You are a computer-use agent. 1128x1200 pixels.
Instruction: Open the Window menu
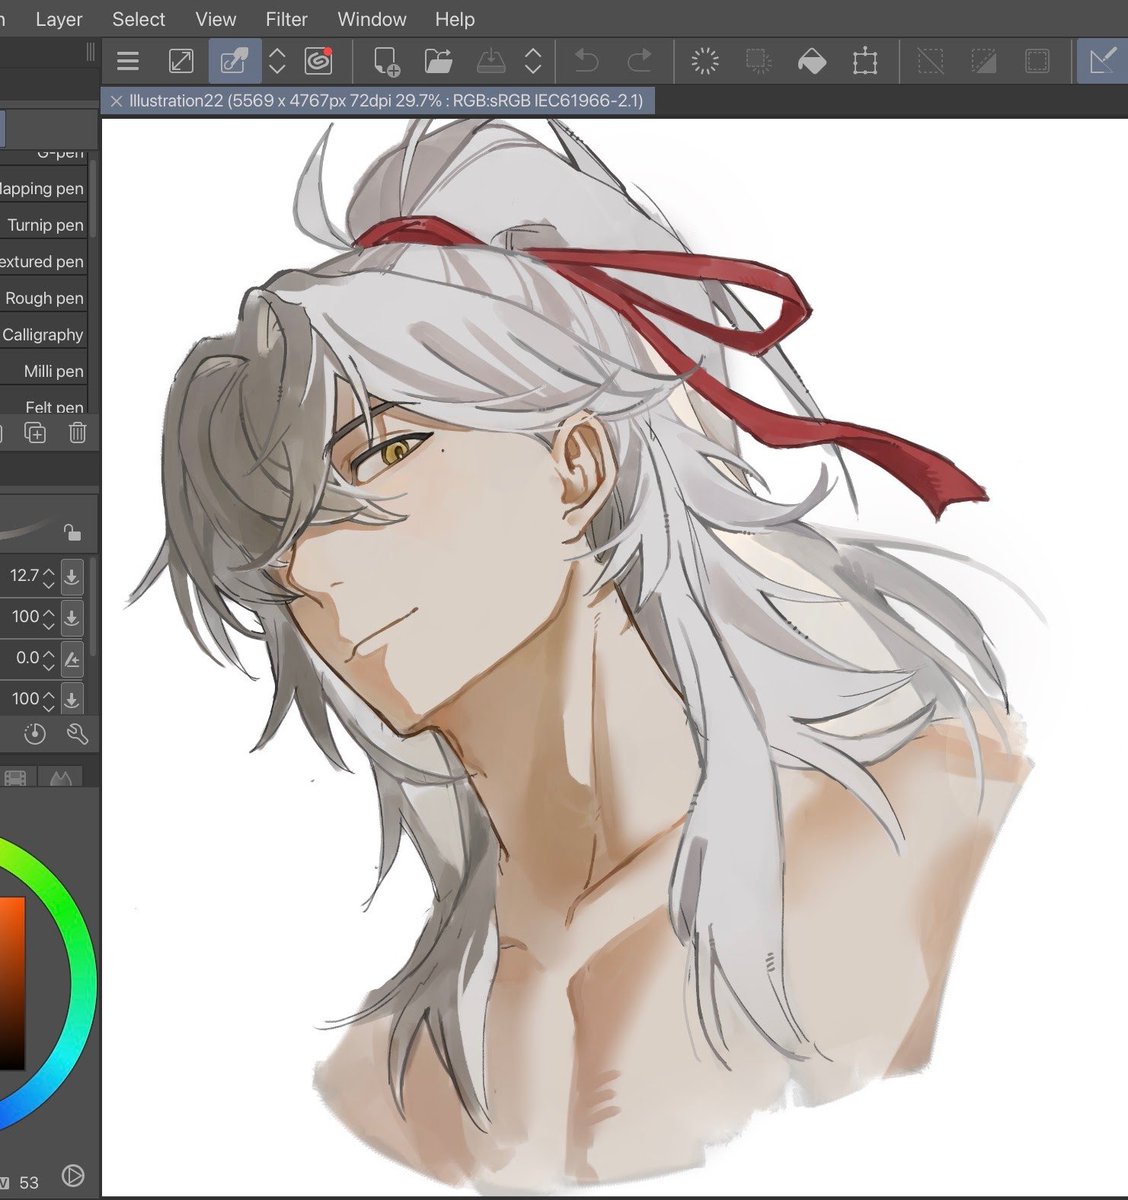point(372,19)
